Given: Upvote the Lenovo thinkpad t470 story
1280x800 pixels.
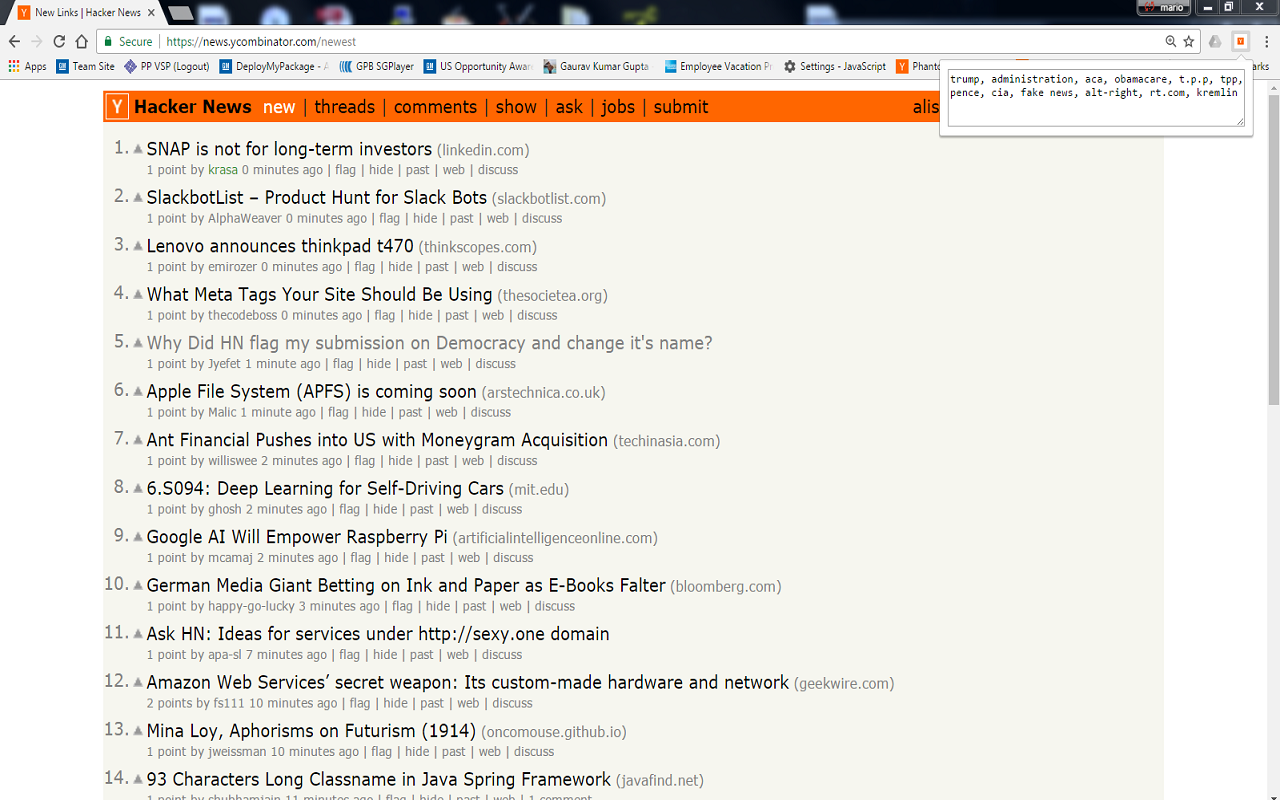Looking at the screenshot, I should 138,246.
